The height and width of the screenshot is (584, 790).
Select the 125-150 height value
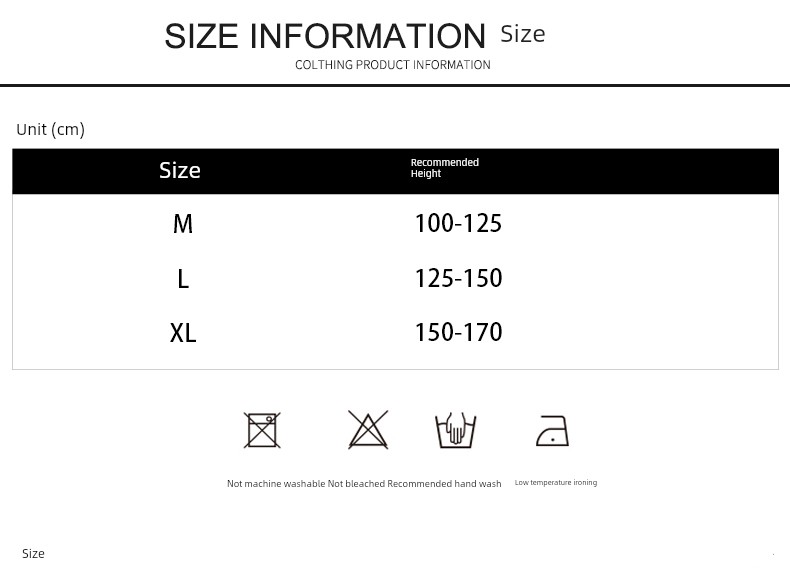point(458,278)
